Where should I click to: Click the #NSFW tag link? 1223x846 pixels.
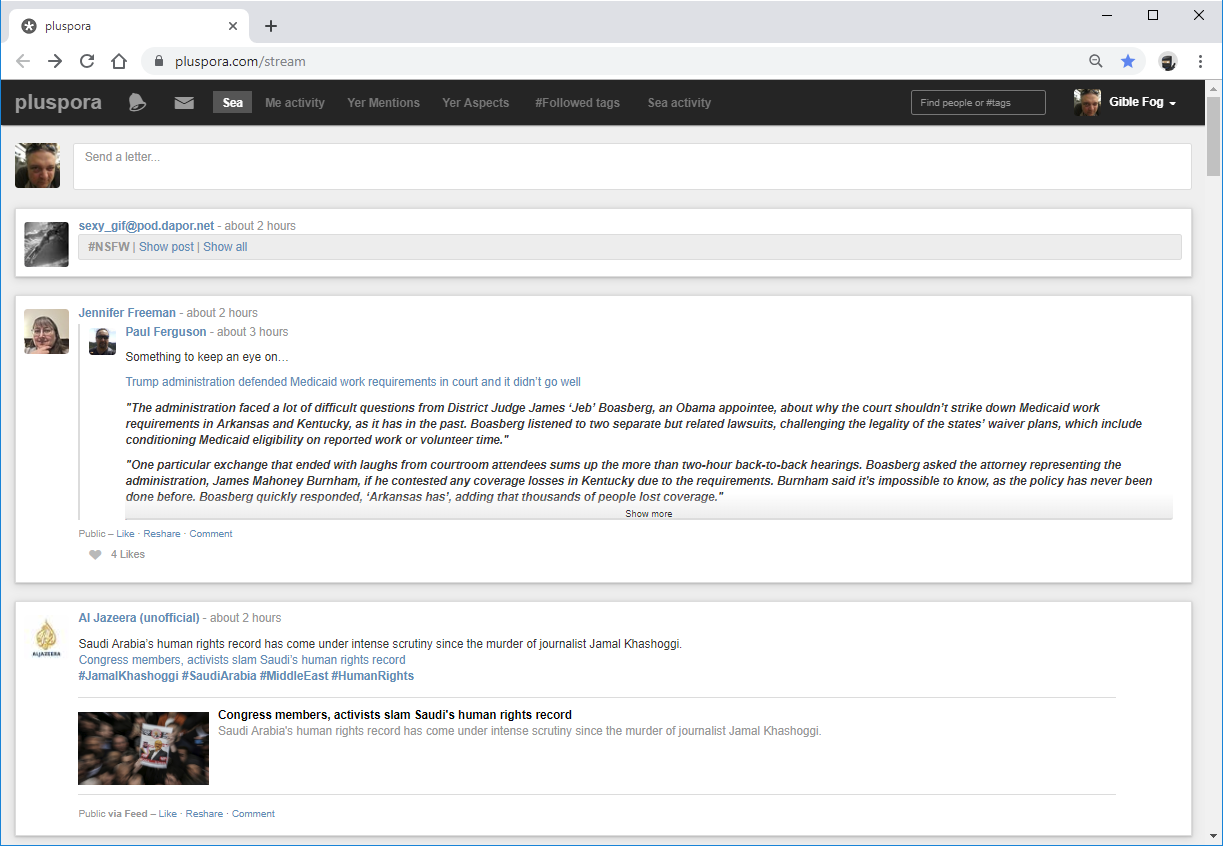click(x=109, y=247)
